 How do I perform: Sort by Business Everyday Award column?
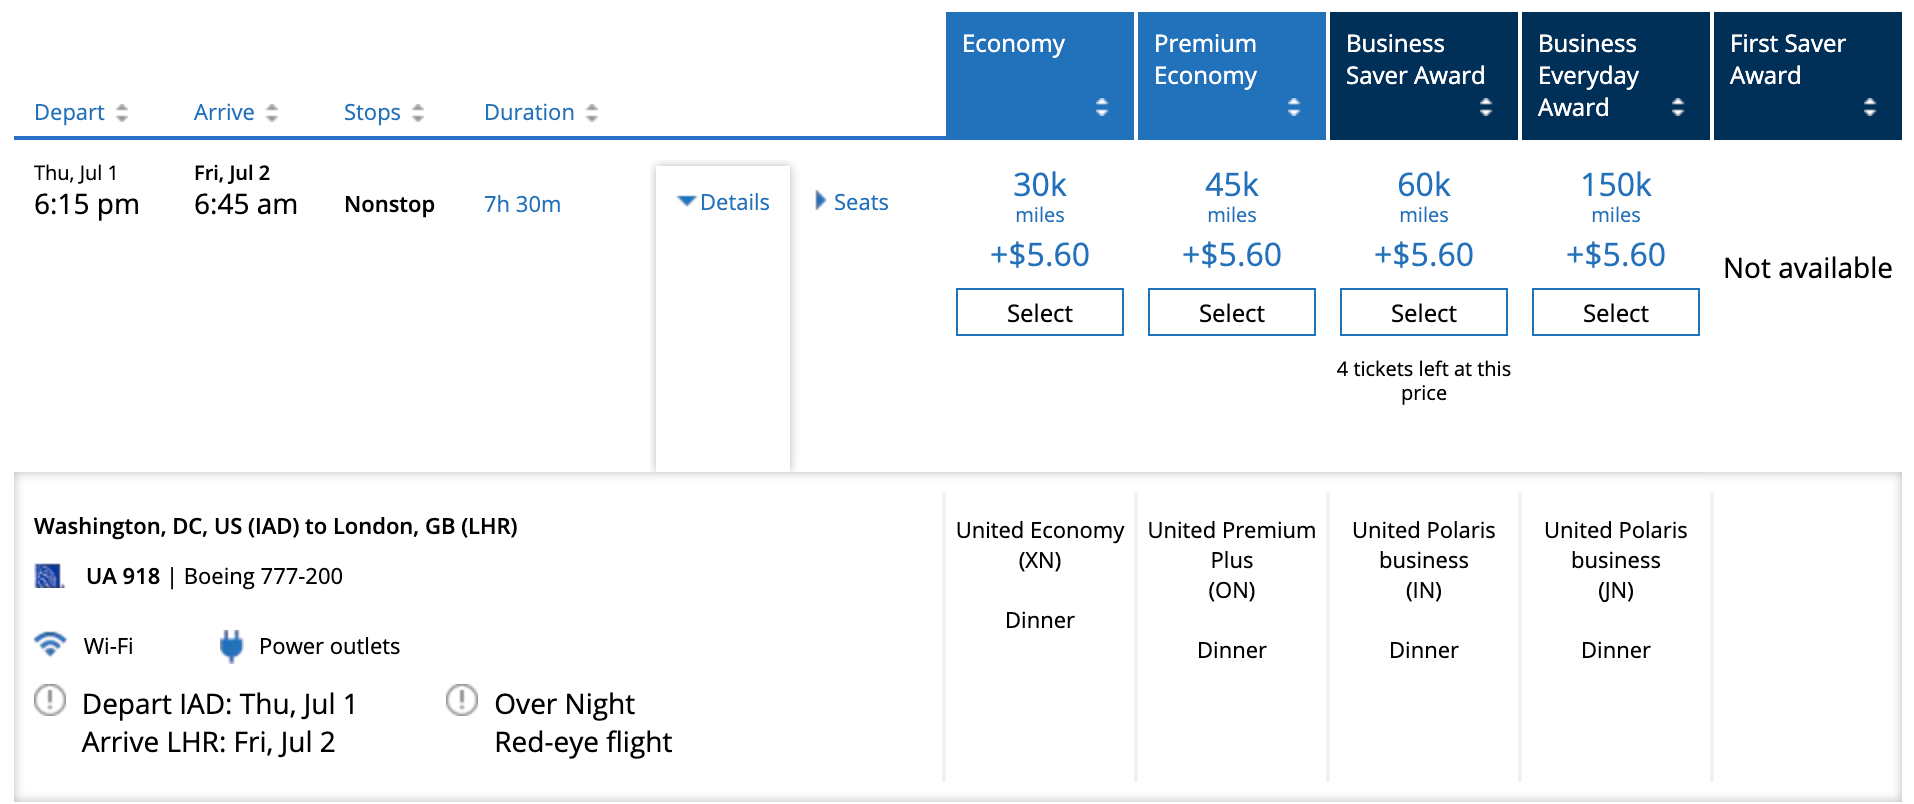1677,107
